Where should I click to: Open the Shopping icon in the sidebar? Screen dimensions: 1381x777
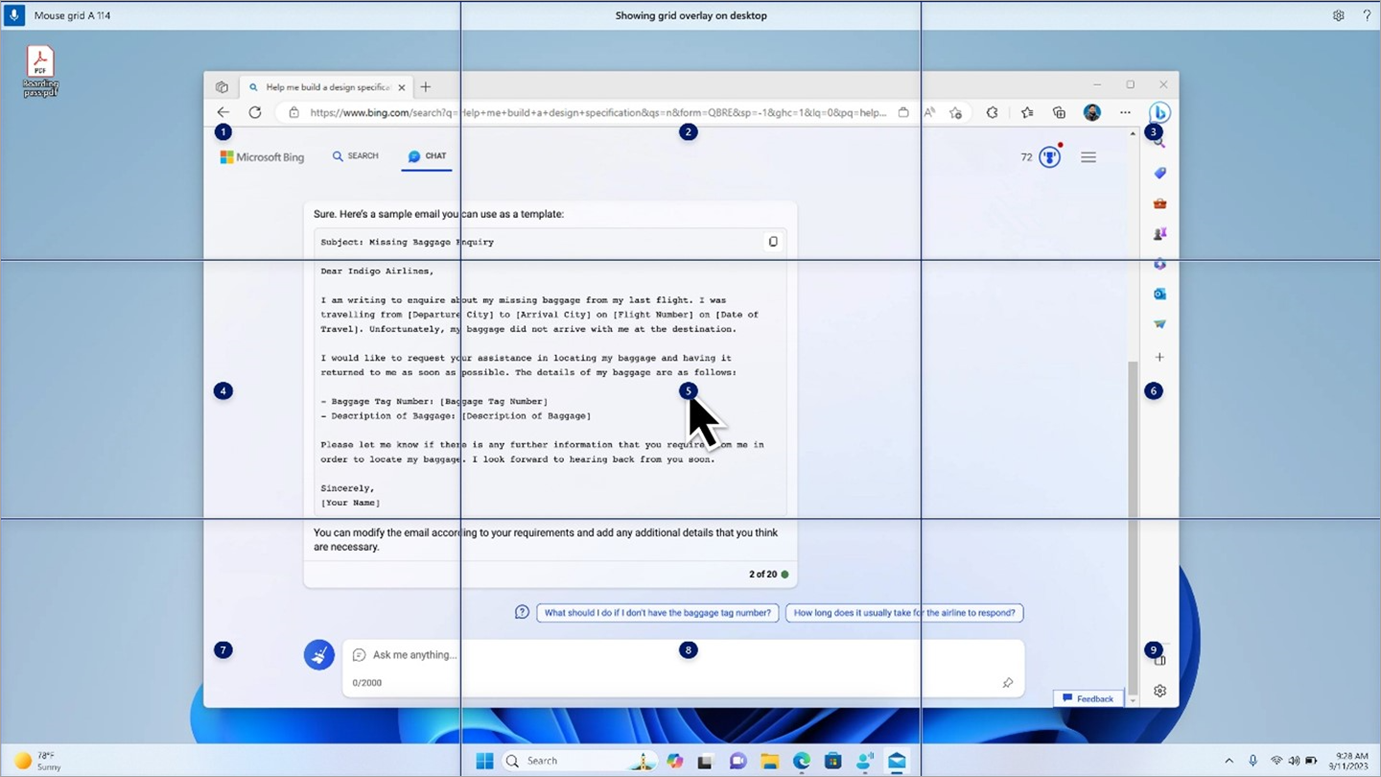click(1159, 172)
